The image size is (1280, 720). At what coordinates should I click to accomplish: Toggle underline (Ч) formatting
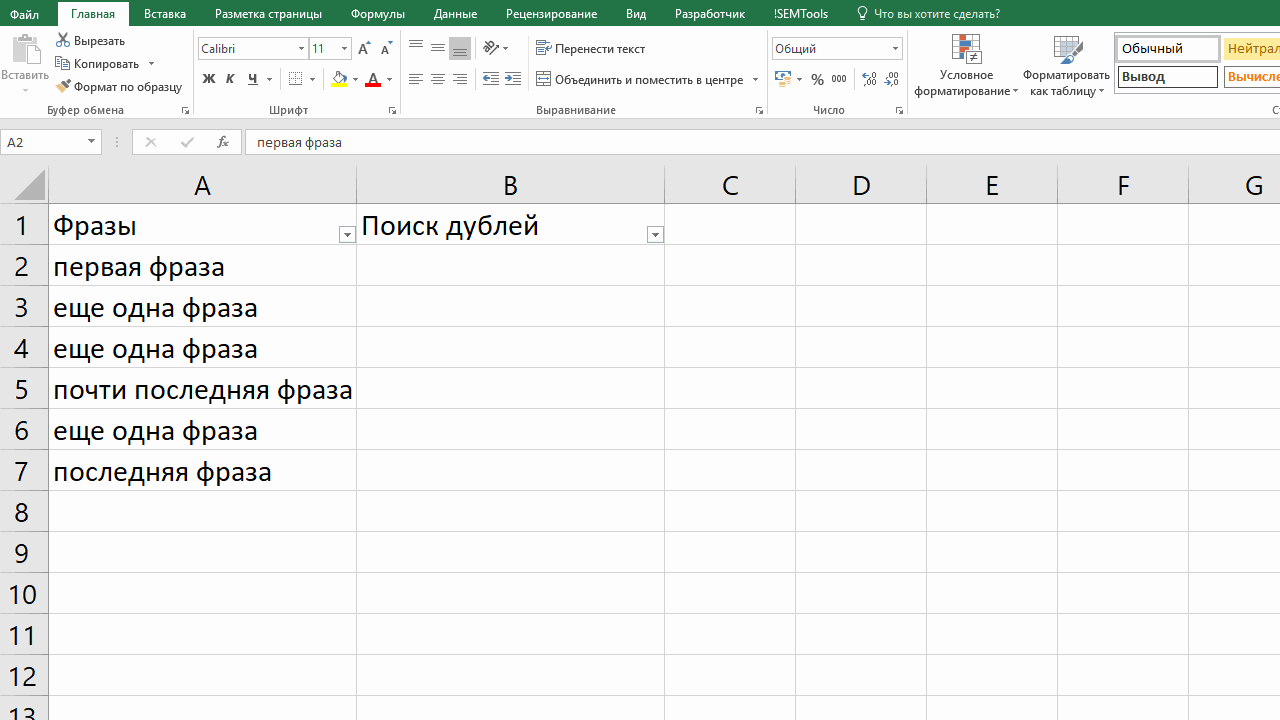click(x=252, y=79)
